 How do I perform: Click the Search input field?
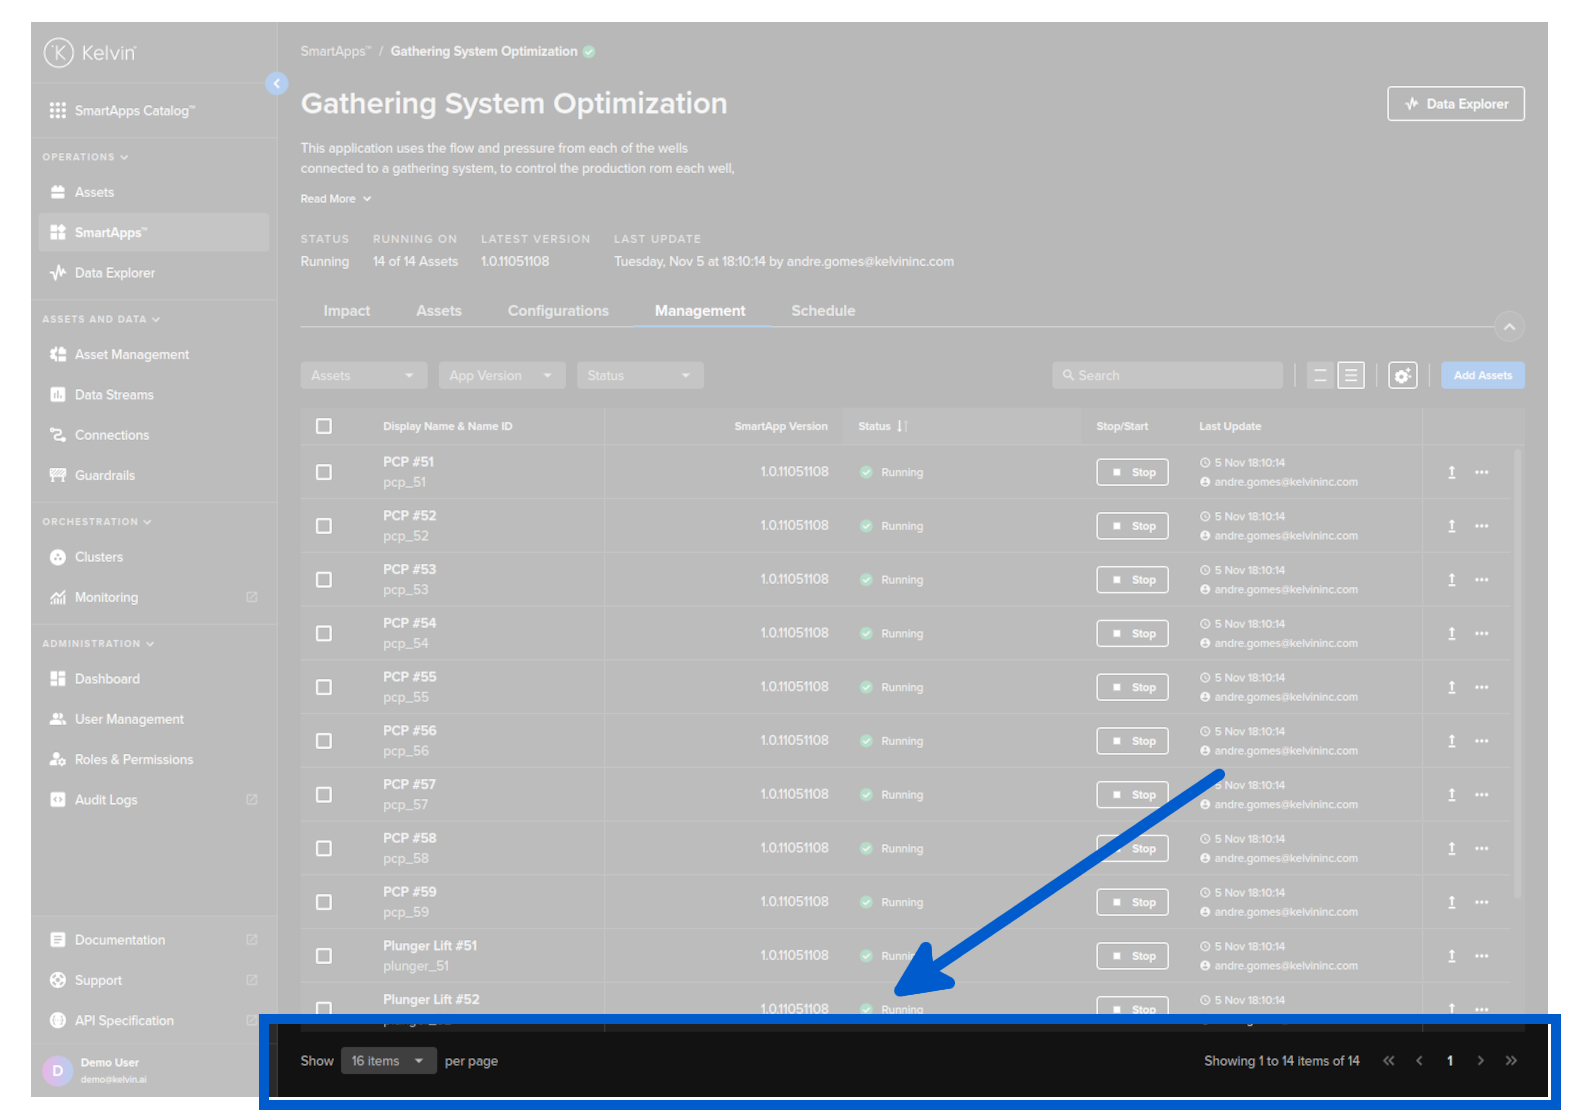[1167, 376]
